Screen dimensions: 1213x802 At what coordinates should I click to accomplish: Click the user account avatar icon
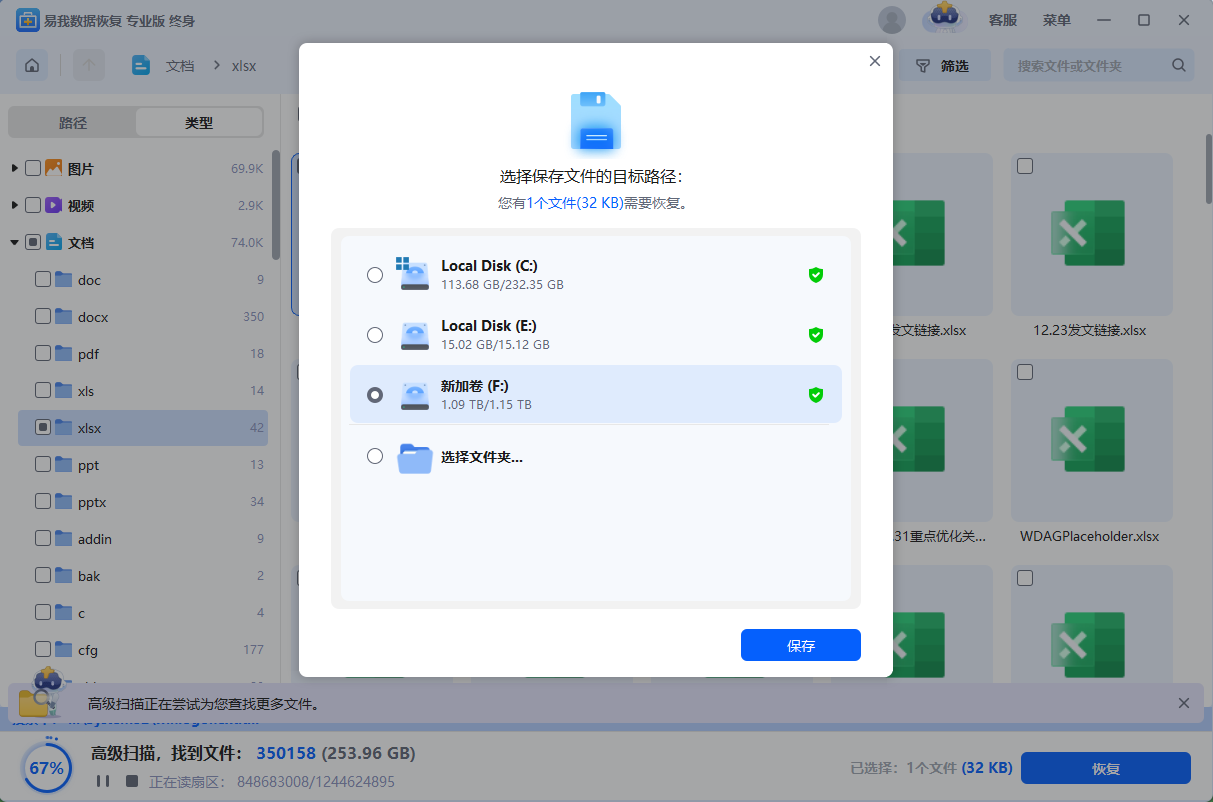click(x=891, y=20)
